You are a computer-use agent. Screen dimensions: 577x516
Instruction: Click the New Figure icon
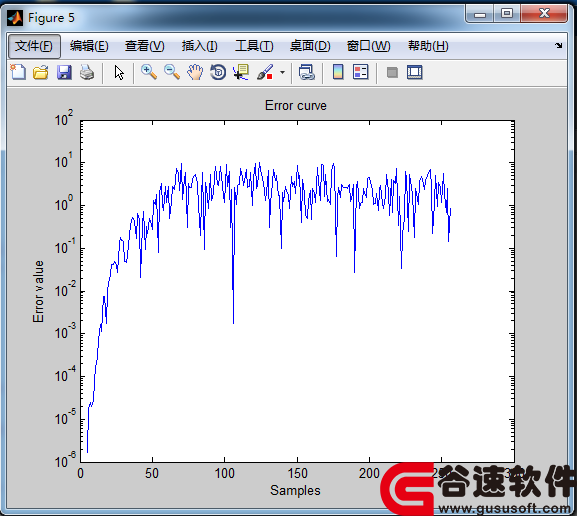tap(18, 72)
